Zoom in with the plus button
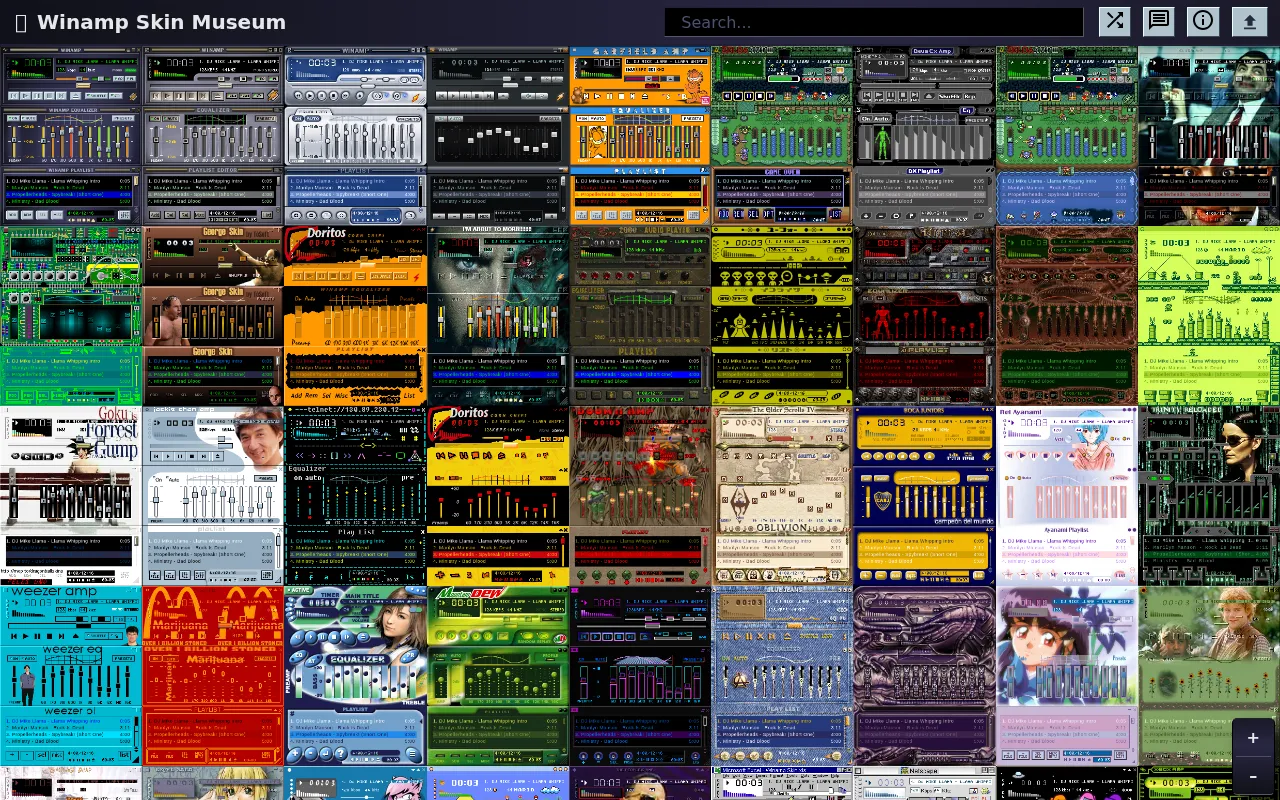 tap(1253, 738)
